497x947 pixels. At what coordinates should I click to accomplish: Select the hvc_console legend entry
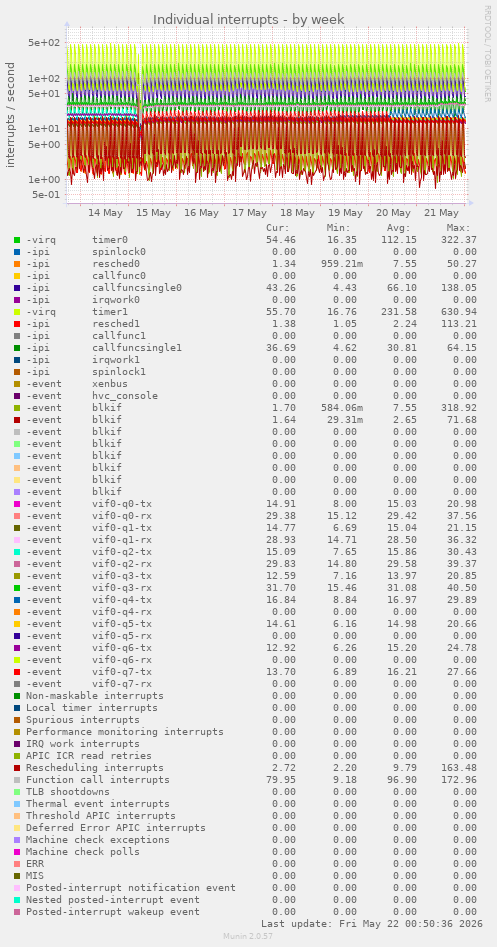125,396
